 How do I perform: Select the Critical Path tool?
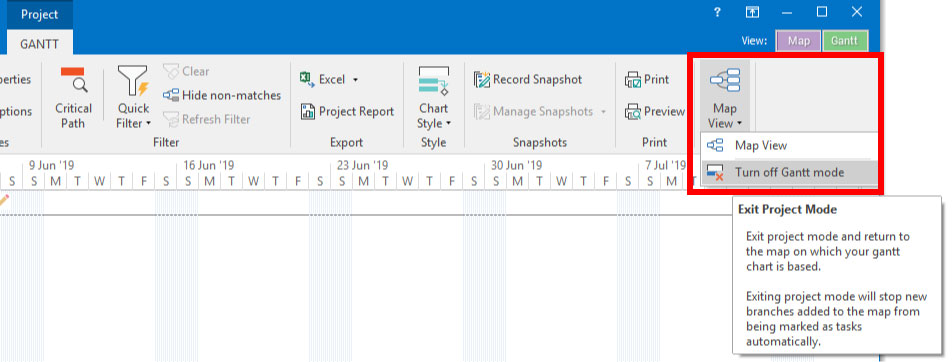point(73,97)
